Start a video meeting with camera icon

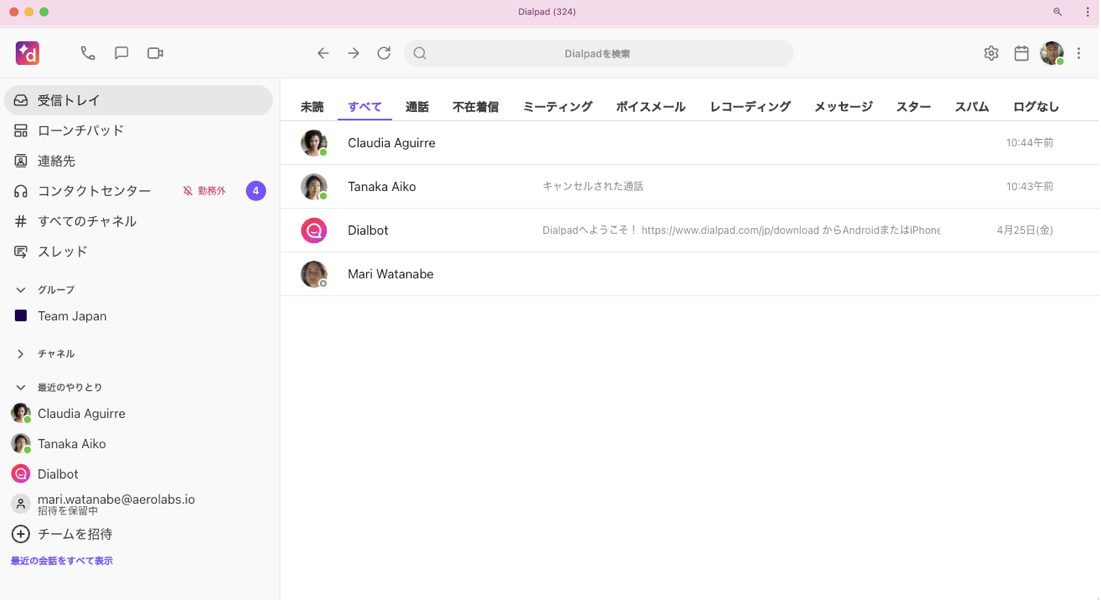pyautogui.click(x=155, y=53)
